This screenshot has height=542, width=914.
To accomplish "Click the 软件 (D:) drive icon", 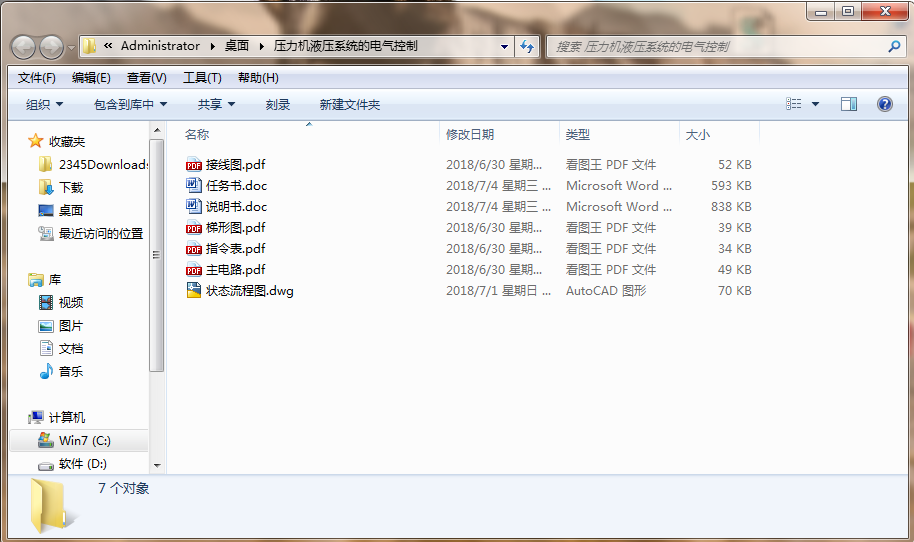I will coord(45,465).
